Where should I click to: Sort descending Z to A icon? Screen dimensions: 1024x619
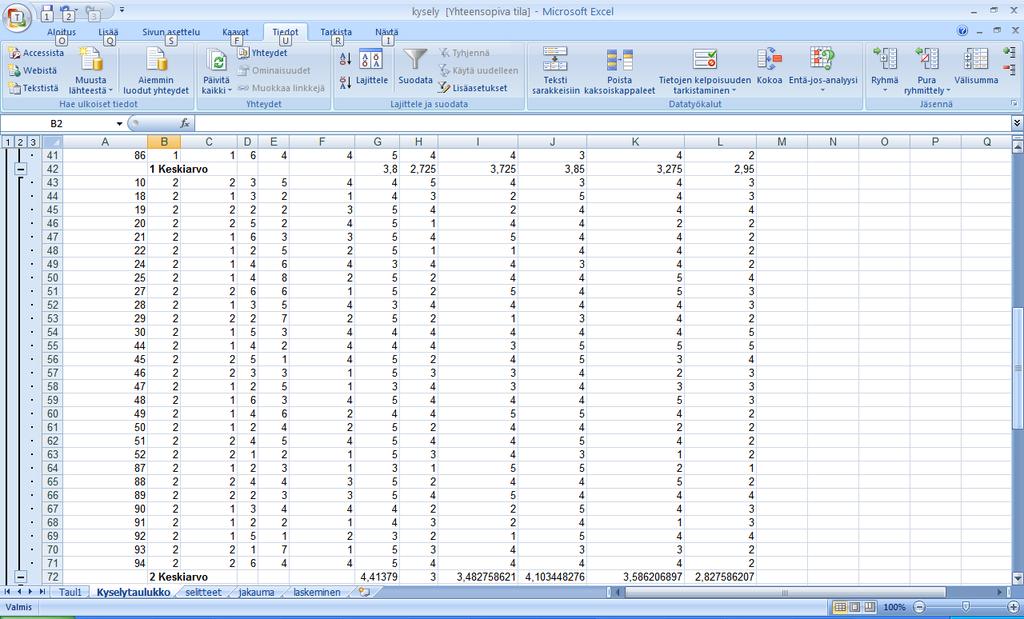(345, 82)
